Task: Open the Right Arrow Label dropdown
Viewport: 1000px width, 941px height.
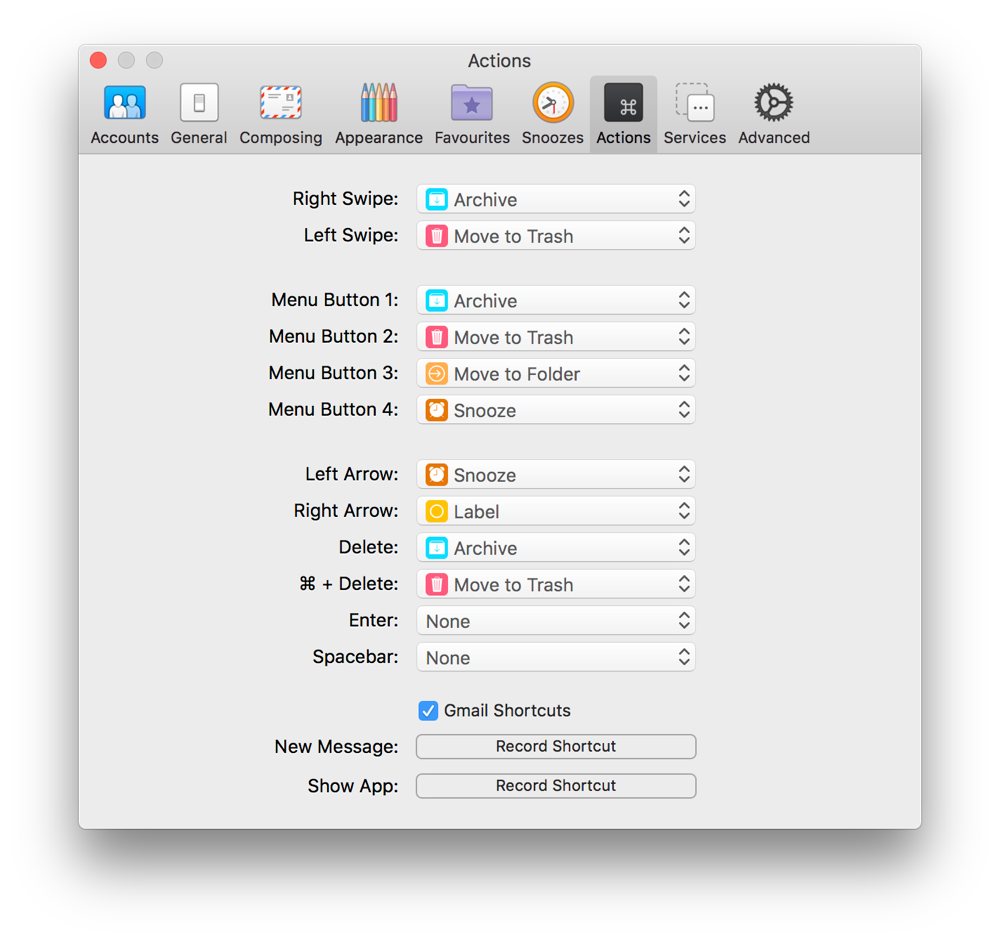Action: click(555, 511)
